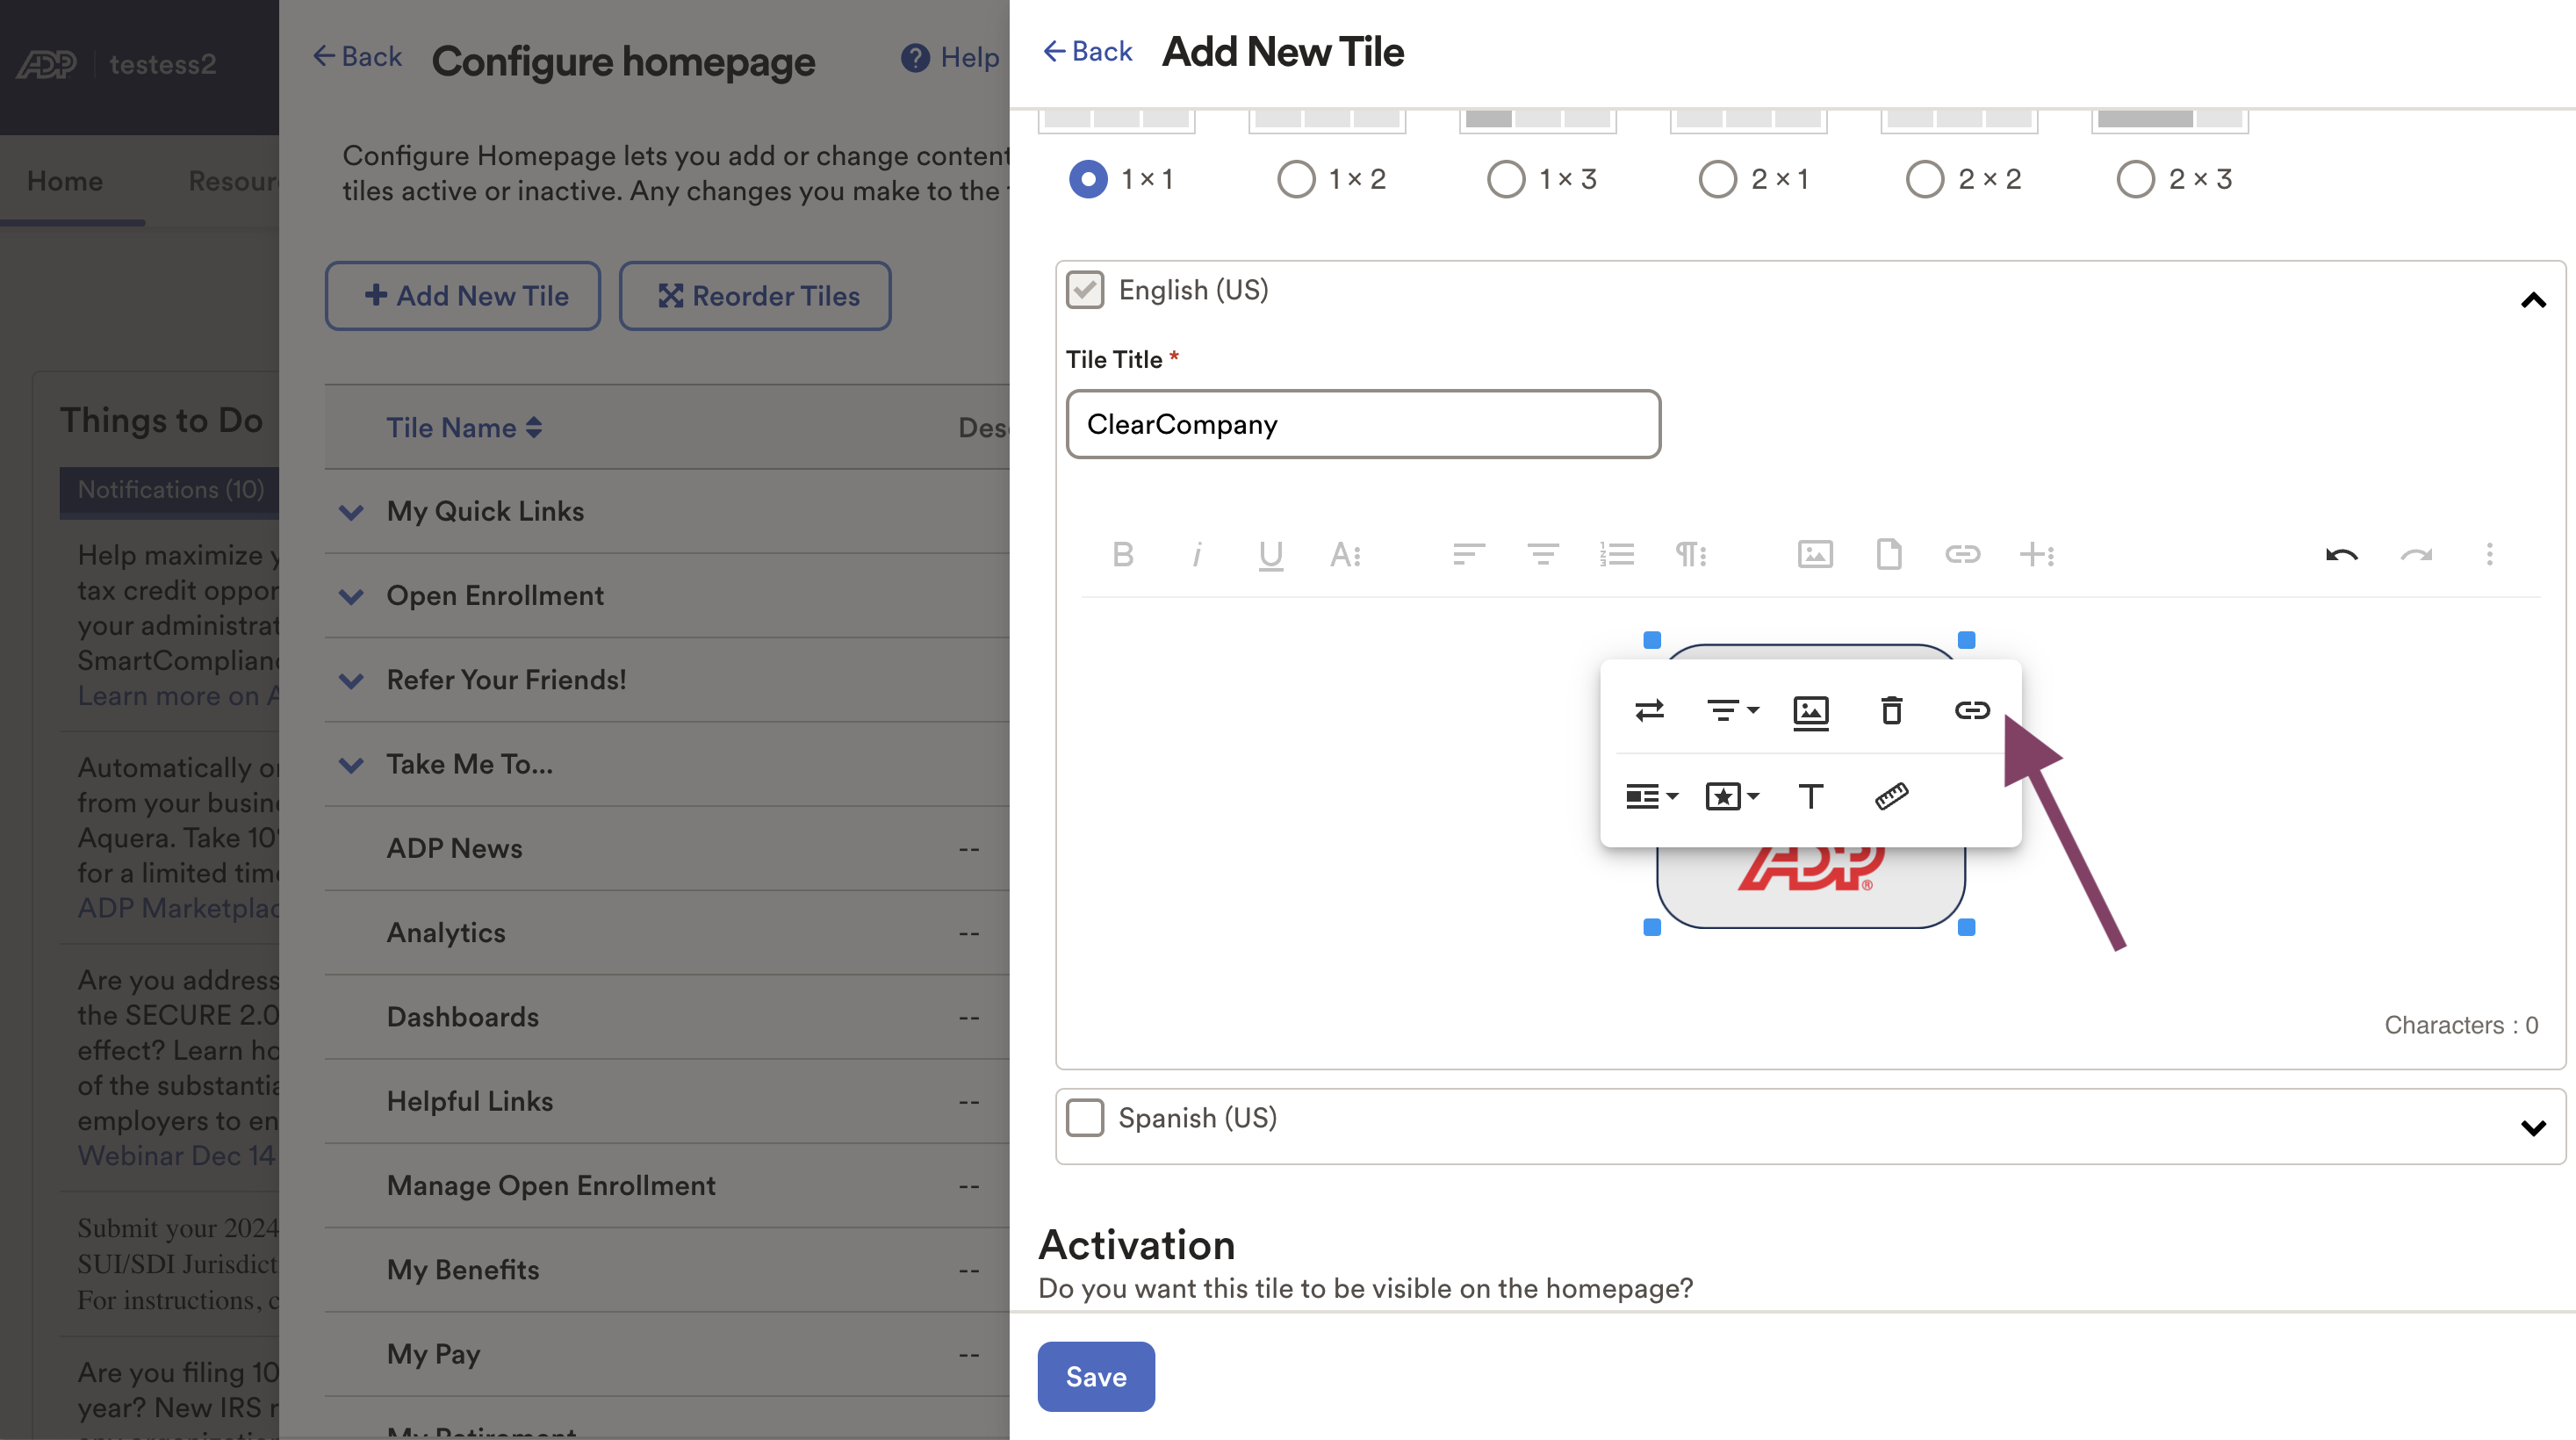2576x1440 pixels.
Task: Click the My Benefits tile row
Action: coord(667,1270)
